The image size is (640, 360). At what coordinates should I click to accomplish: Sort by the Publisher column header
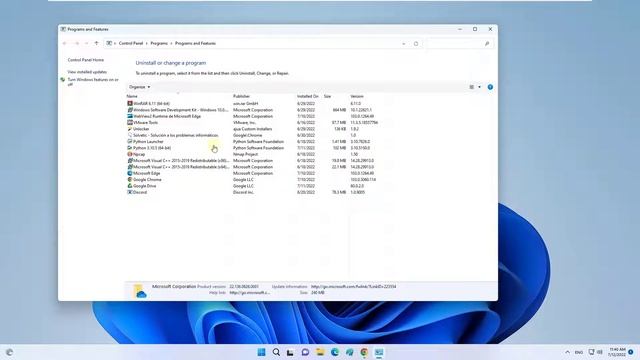click(x=241, y=96)
